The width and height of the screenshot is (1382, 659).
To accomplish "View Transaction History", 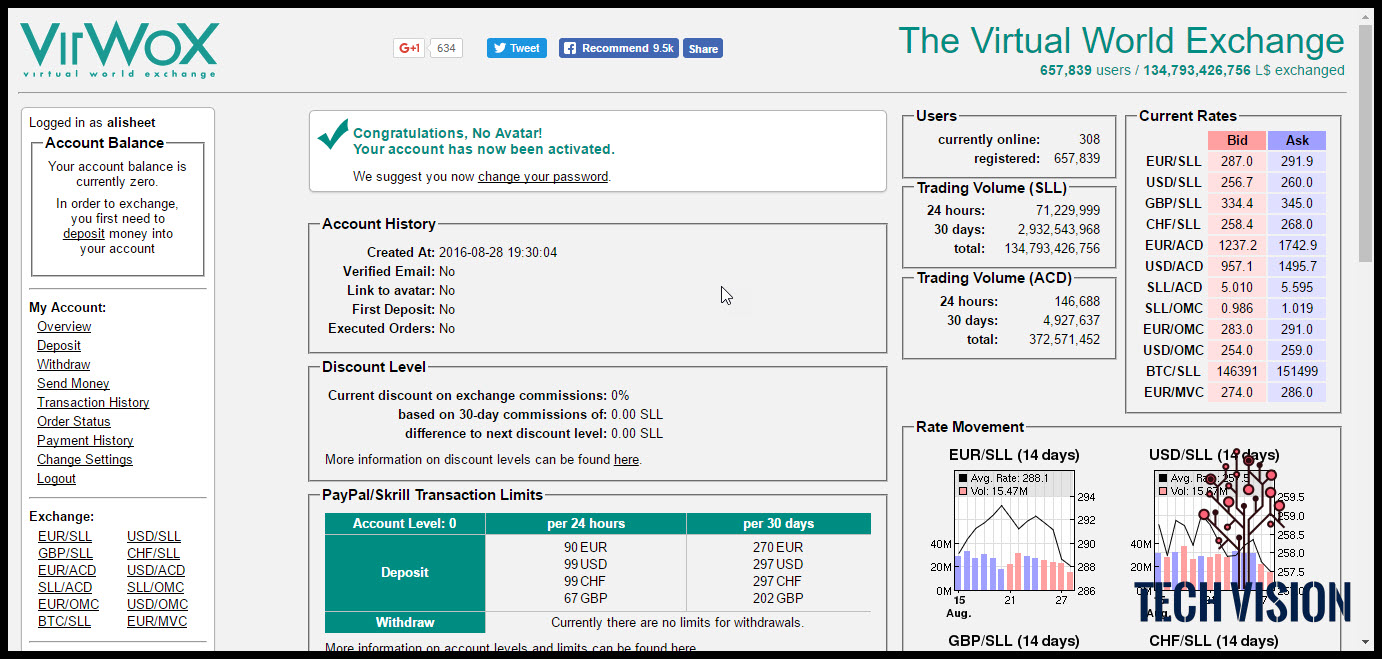I will [x=93, y=403].
